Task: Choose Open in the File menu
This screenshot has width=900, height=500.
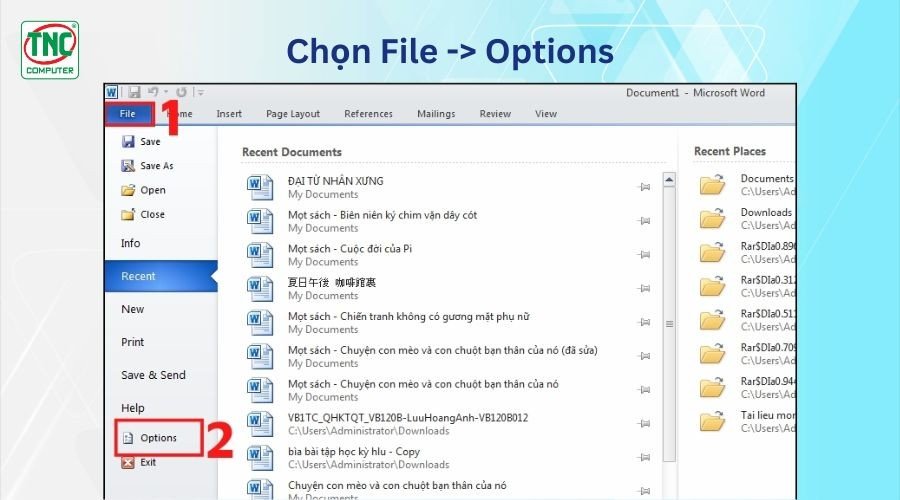Action: (x=143, y=190)
